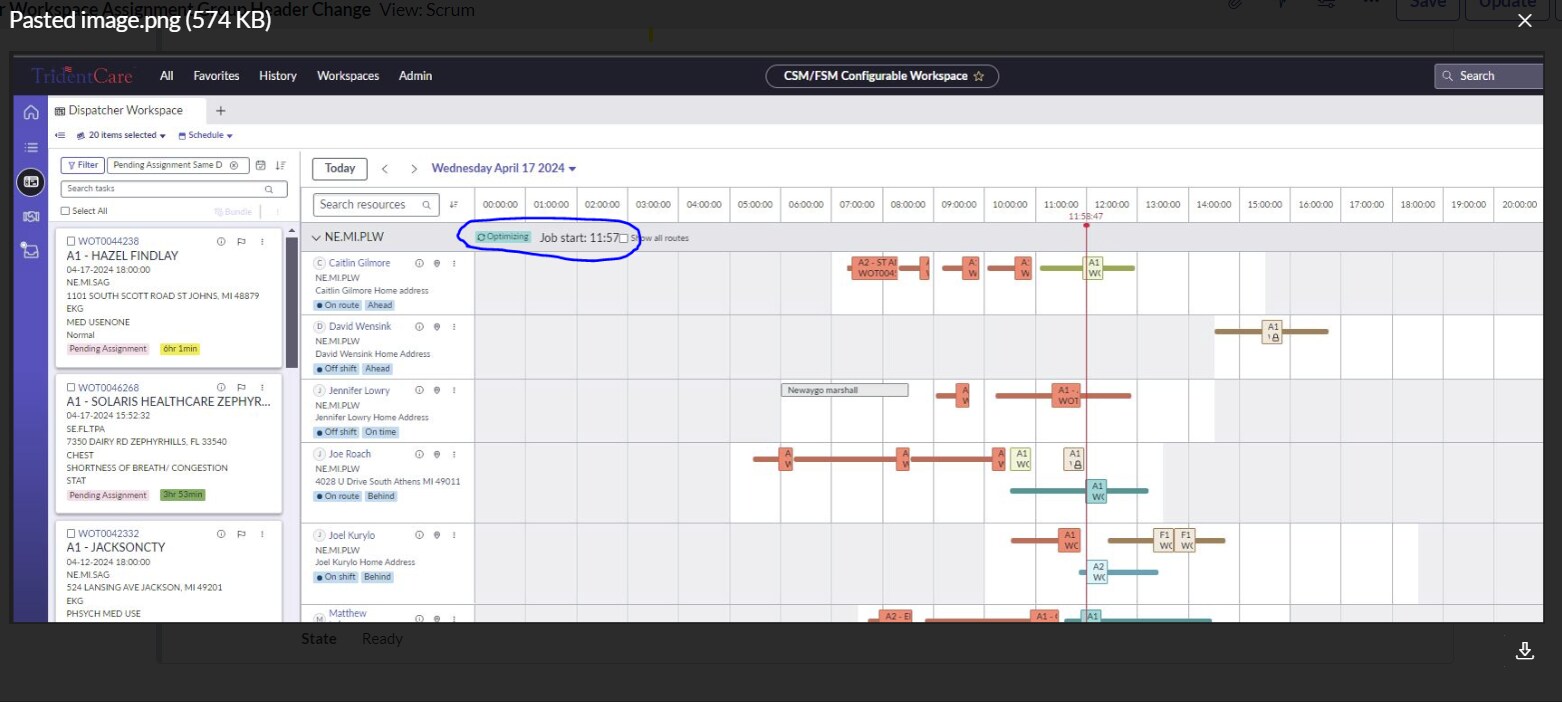Click the green Optimizing status badge

[503, 237]
